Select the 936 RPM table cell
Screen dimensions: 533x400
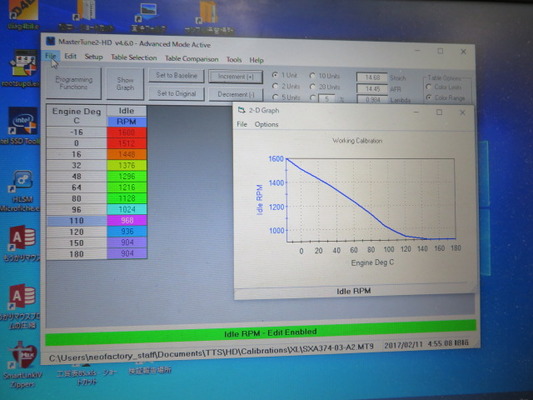pyautogui.click(x=126, y=232)
